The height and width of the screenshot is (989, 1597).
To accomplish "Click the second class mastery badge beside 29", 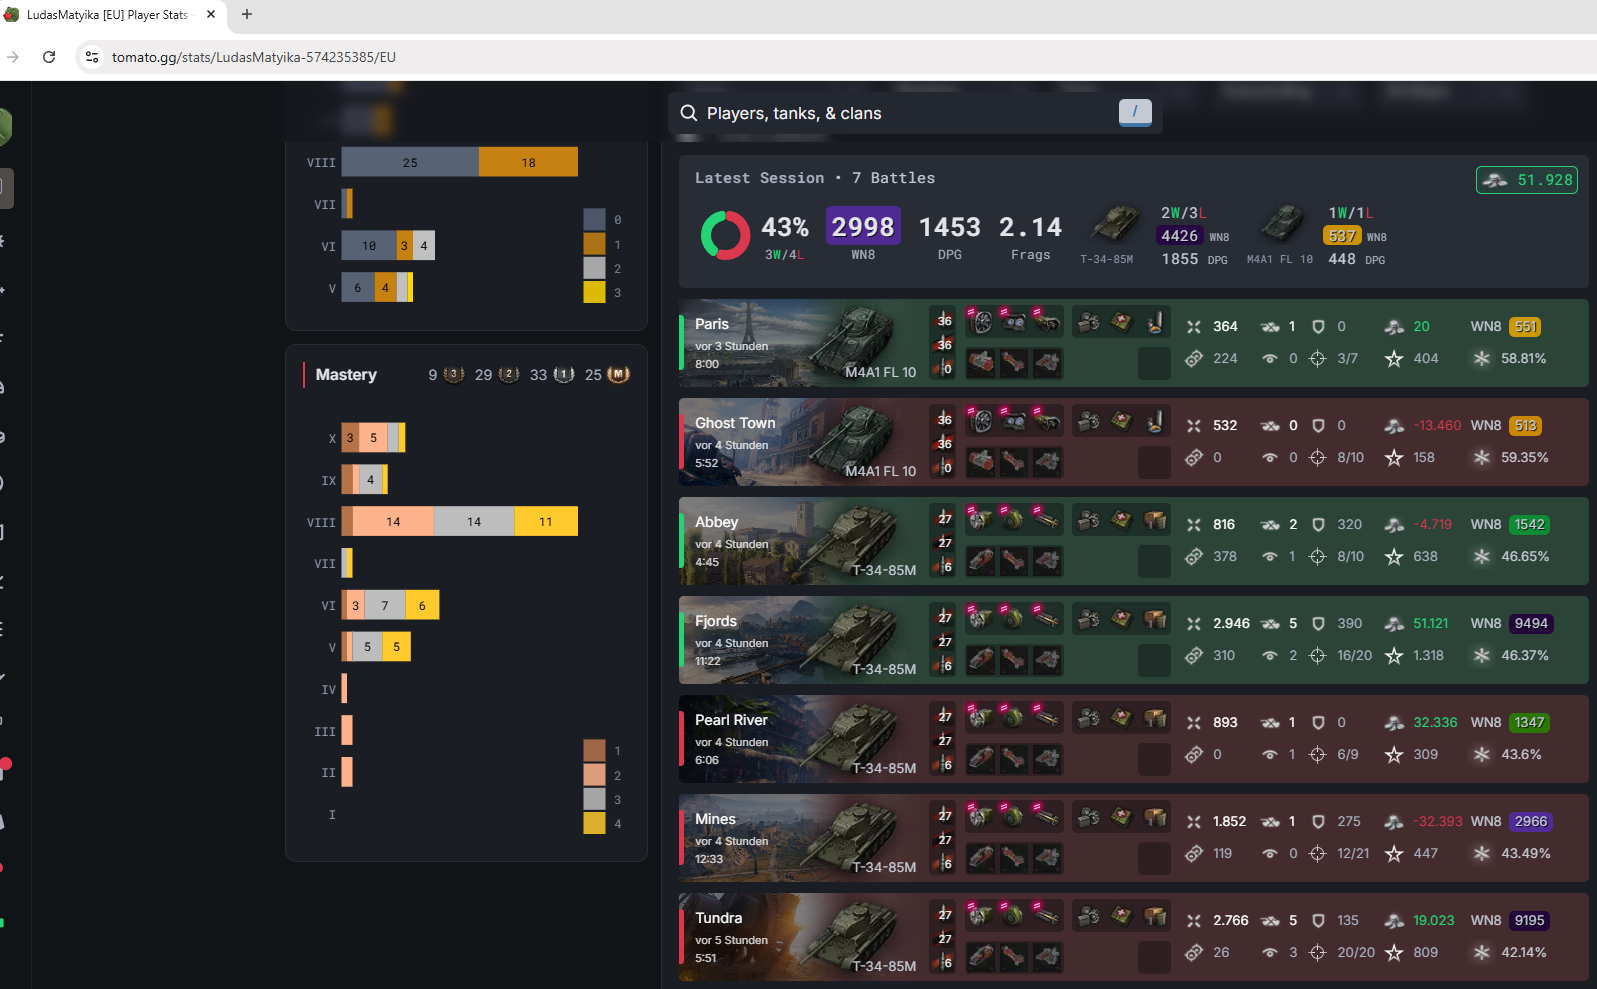I will point(509,375).
